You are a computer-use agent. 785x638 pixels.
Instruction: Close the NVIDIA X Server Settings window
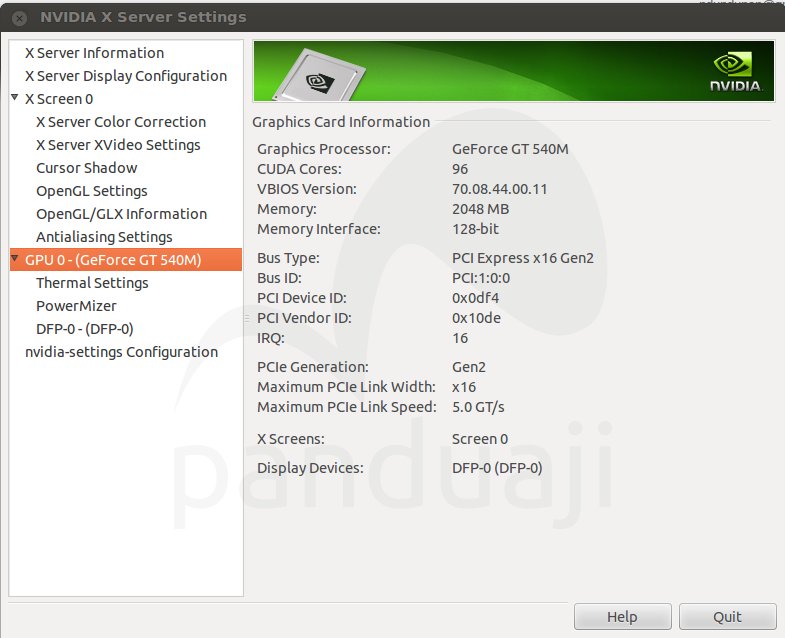click(19, 19)
